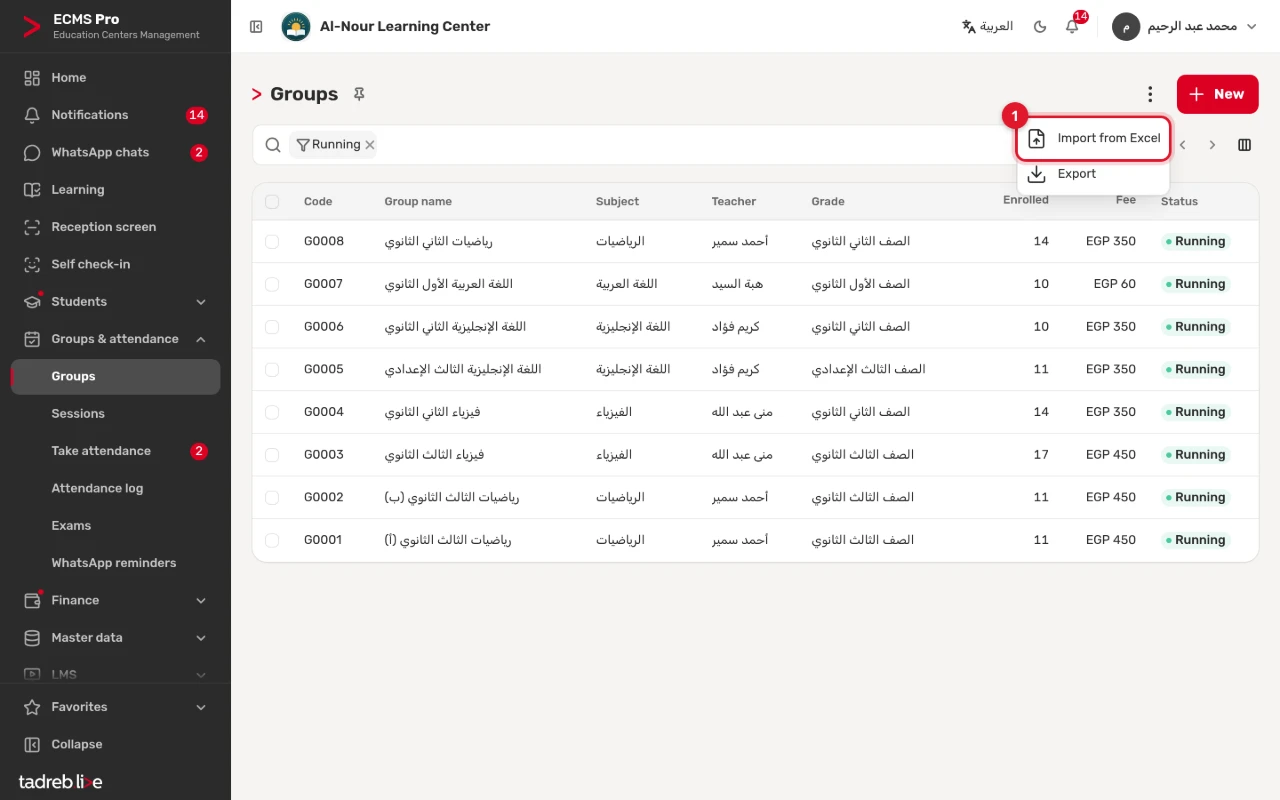Viewport: 1280px width, 800px height.
Task: Tick the checkbox for group G0008
Action: point(272,242)
